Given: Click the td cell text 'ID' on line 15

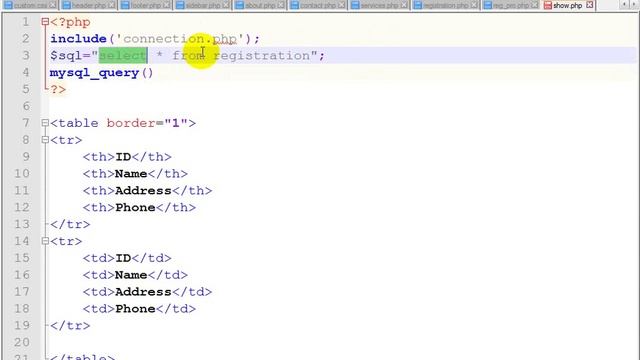Looking at the screenshot, I should [123, 258].
